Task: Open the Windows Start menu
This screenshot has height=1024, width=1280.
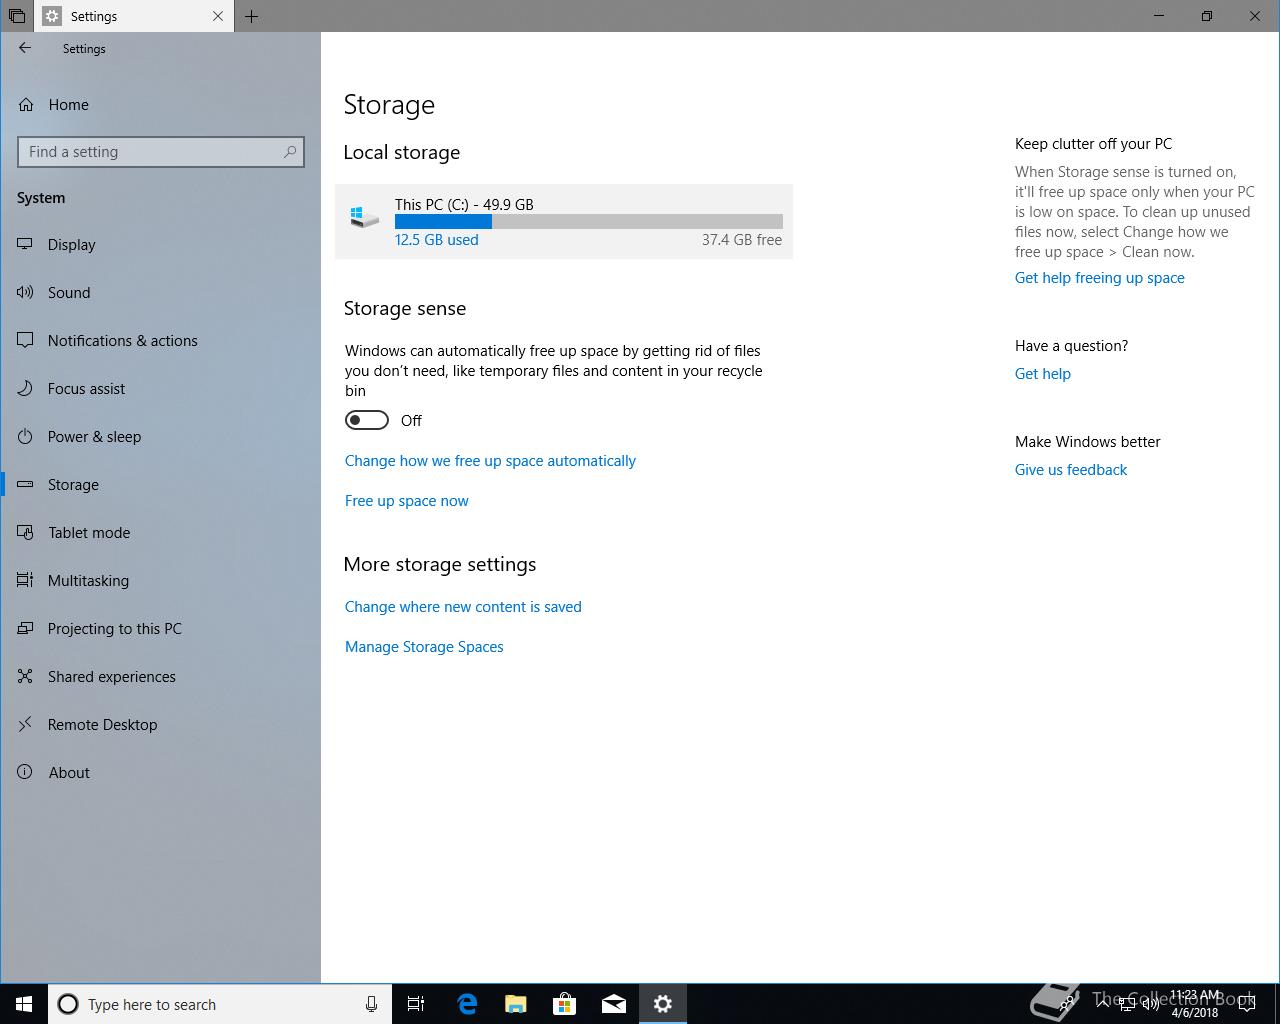Action: pos(24,1004)
